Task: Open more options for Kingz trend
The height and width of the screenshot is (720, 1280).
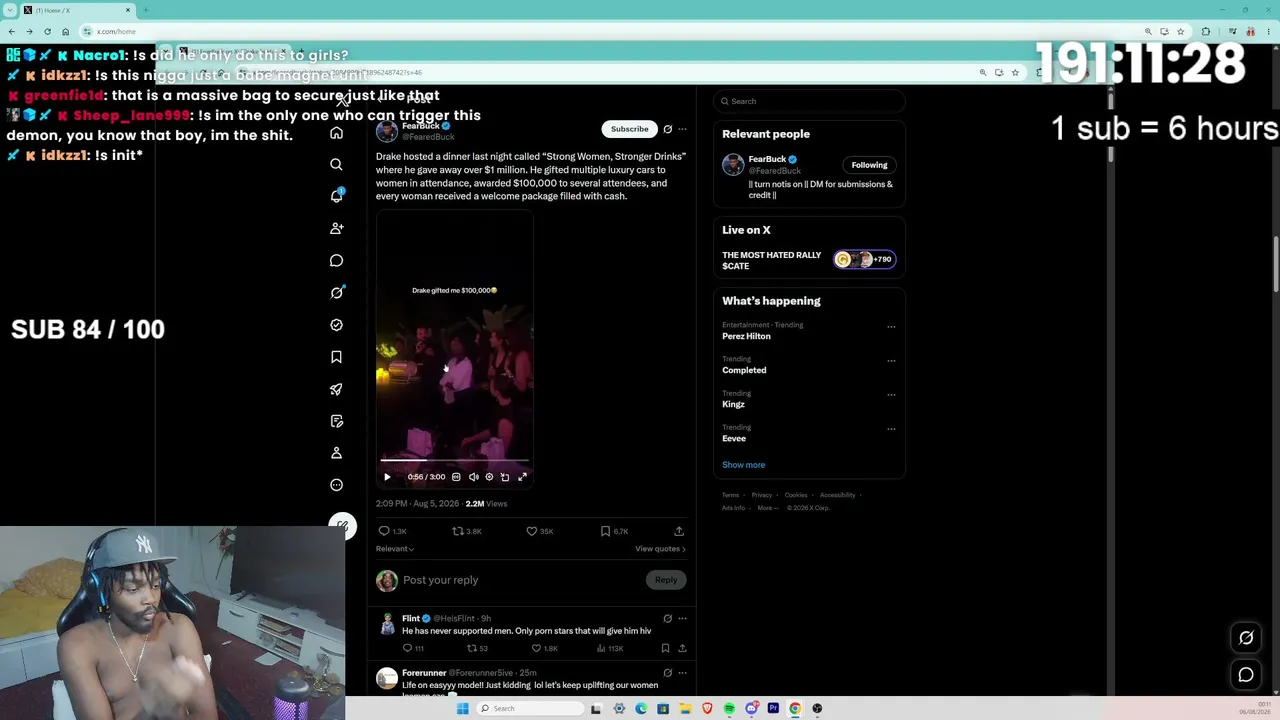Action: [891, 395]
